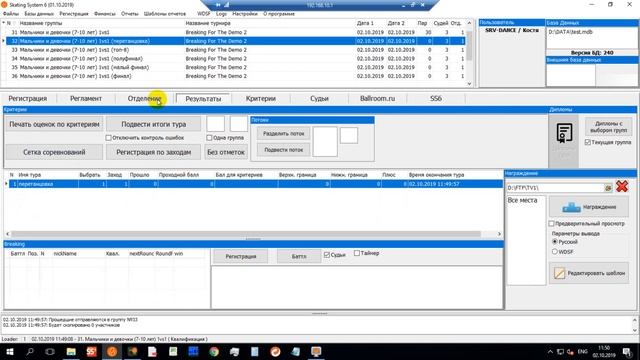Open the remote desktop monitor taskbar icon

pyautogui.click(x=316, y=351)
